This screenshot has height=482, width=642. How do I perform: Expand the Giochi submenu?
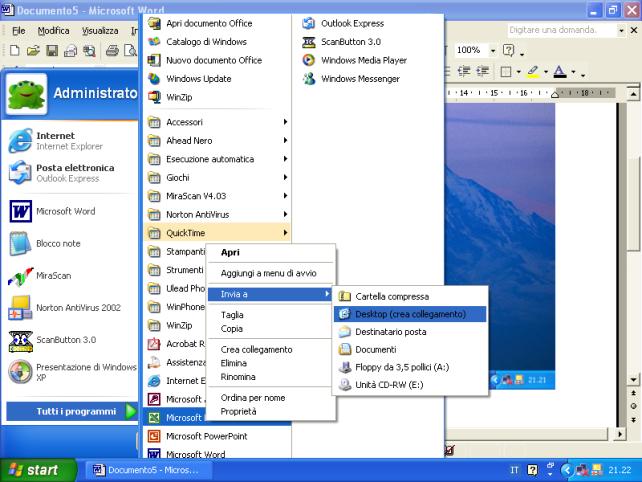coord(217,177)
